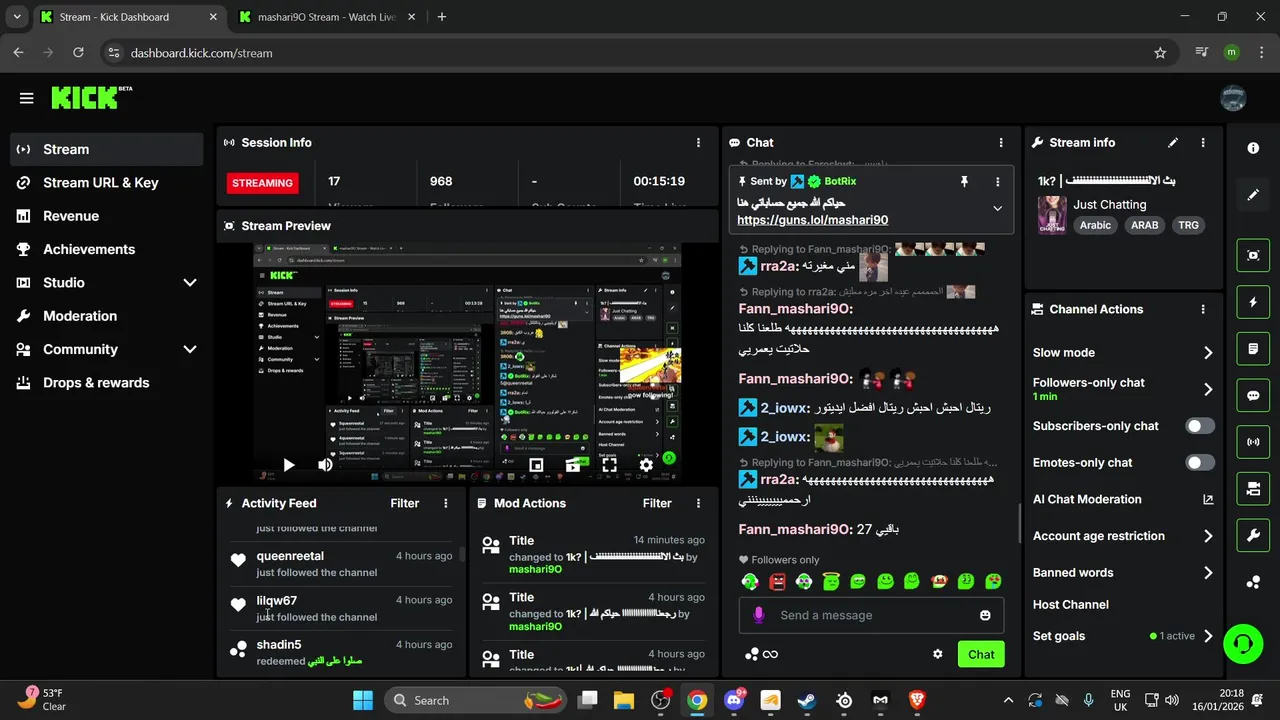Screen dimensions: 1280x720
Task: Open the Banned words list
Action: pos(1123,573)
